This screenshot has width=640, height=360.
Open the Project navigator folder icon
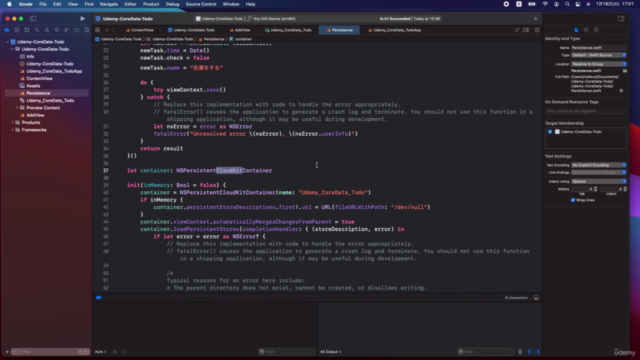tap(7, 30)
